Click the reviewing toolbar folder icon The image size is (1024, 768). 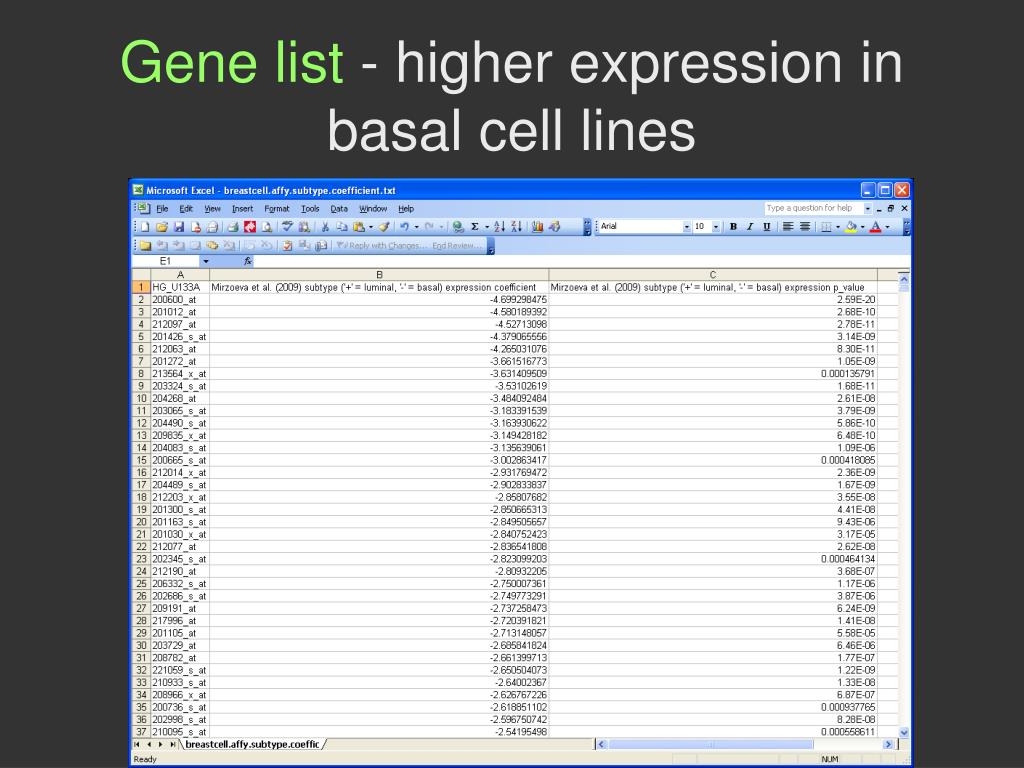(145, 246)
